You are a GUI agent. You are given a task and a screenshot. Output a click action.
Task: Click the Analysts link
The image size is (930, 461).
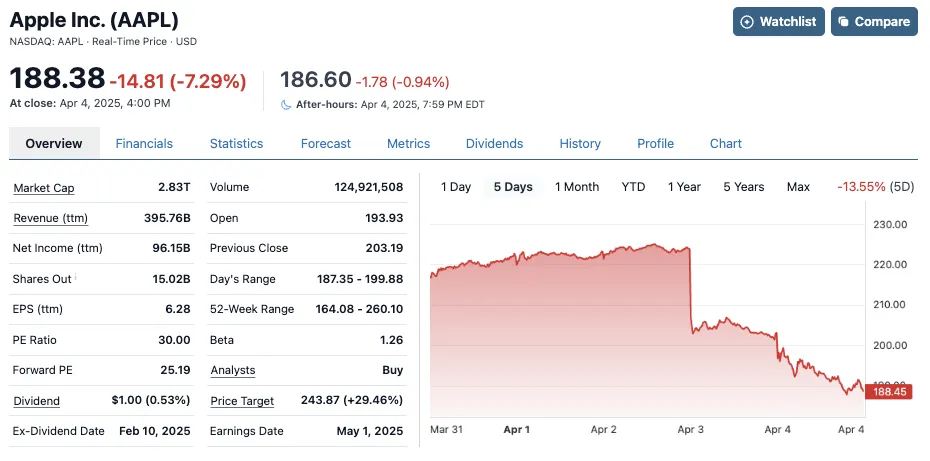233,370
